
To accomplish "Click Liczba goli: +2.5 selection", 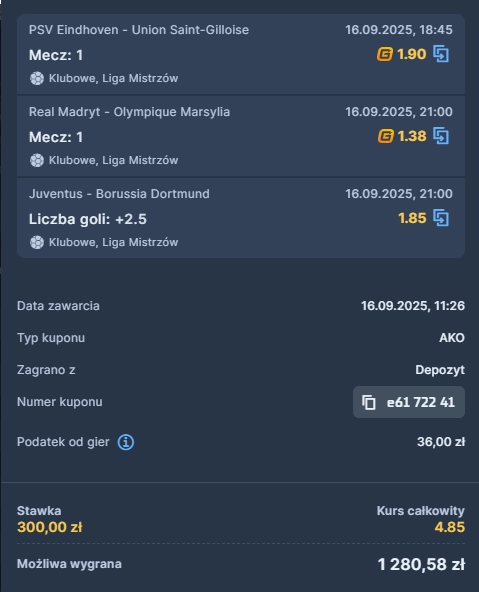I will [x=88, y=219].
